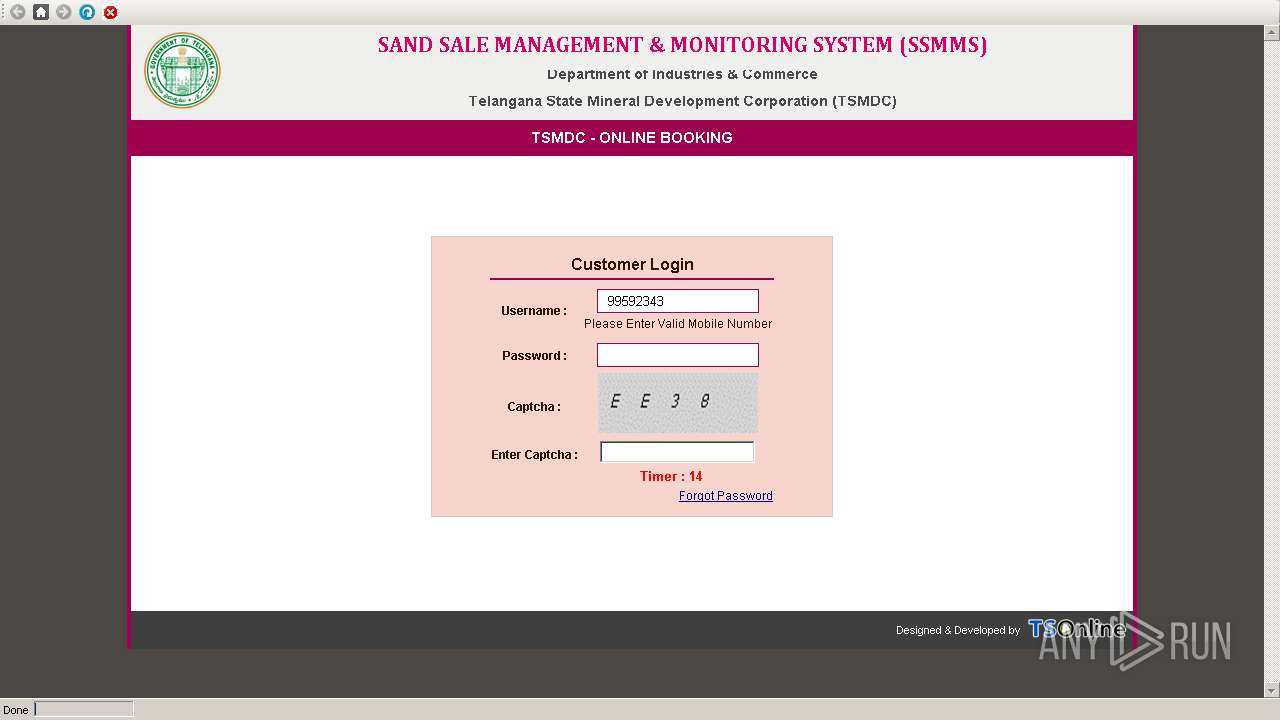Click the browser back arrow icon

pos(17,12)
